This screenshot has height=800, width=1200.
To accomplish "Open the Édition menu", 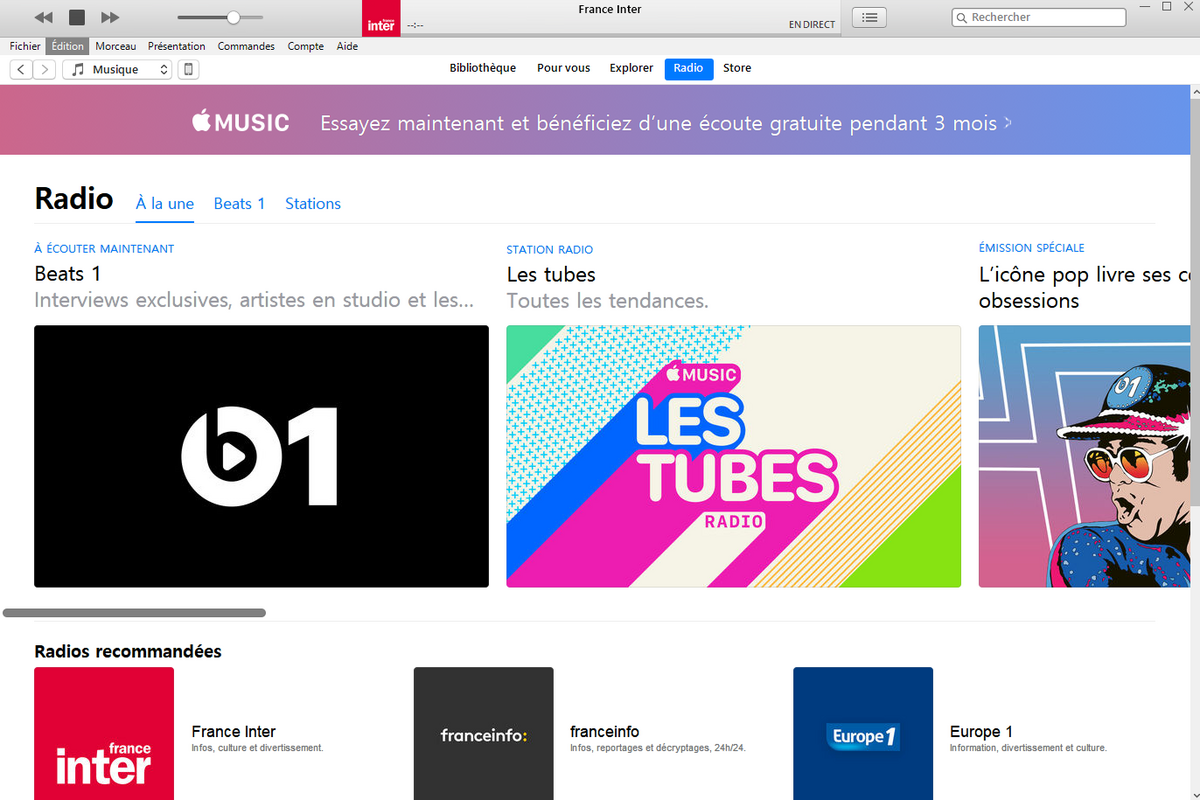I will click(68, 46).
